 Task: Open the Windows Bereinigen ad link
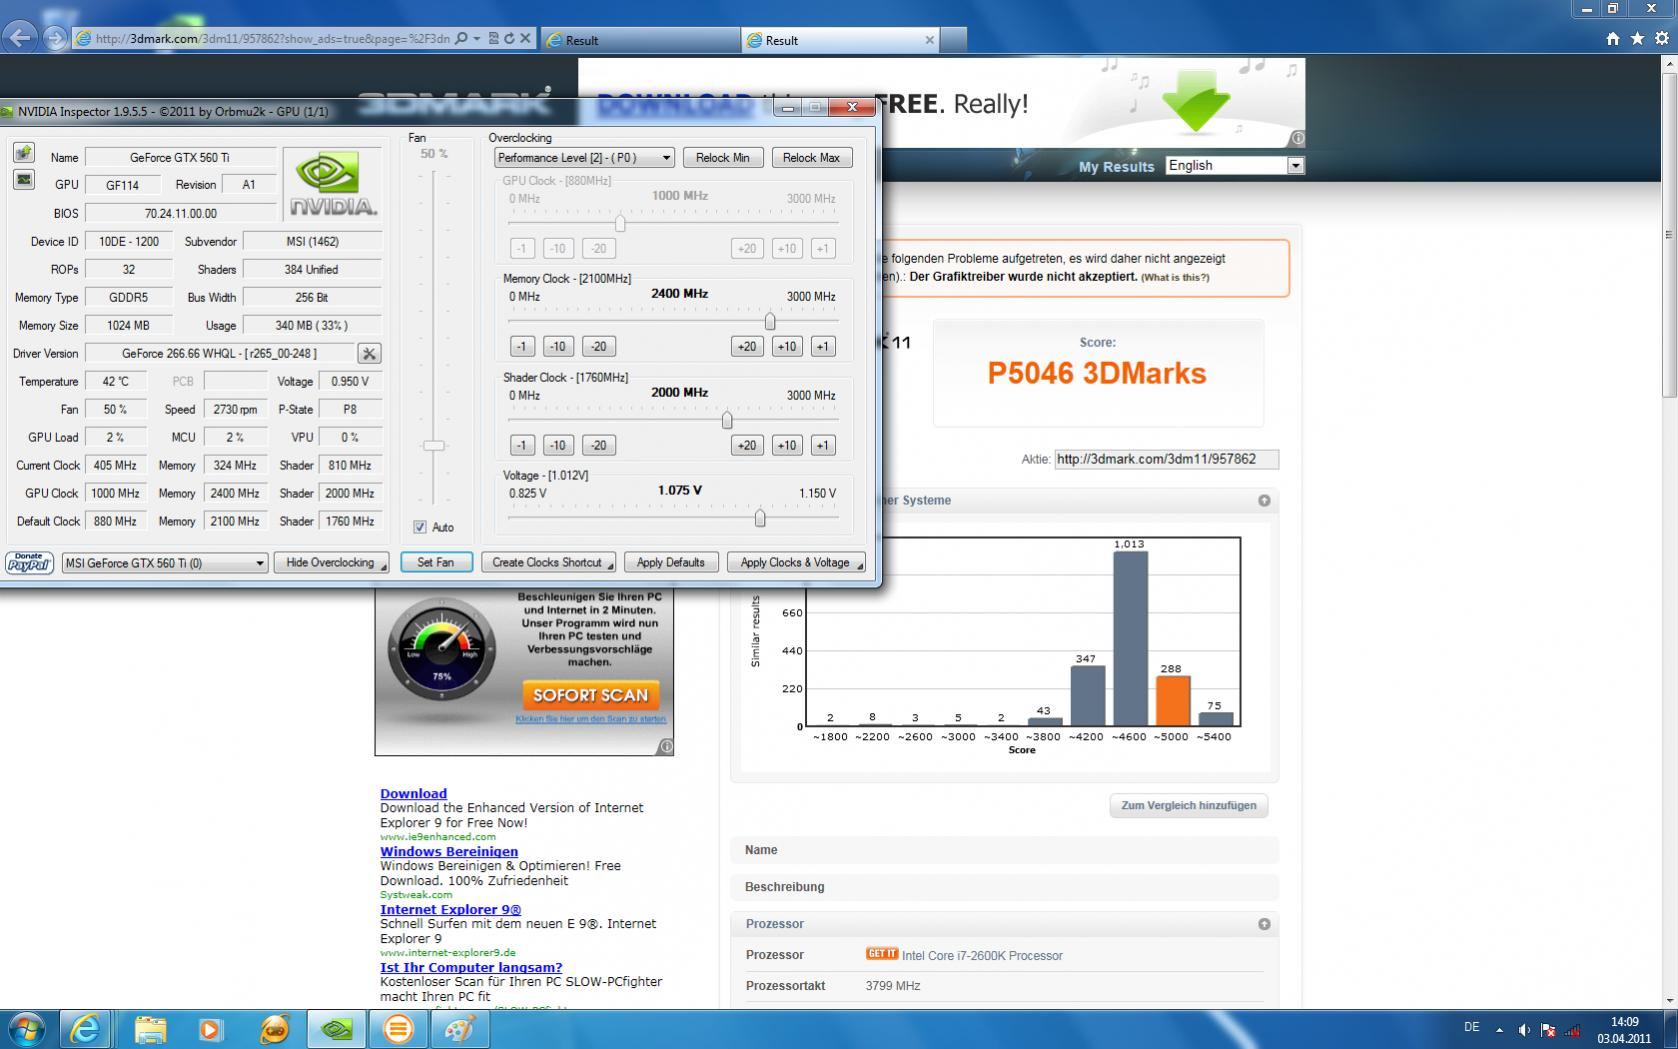pos(449,851)
